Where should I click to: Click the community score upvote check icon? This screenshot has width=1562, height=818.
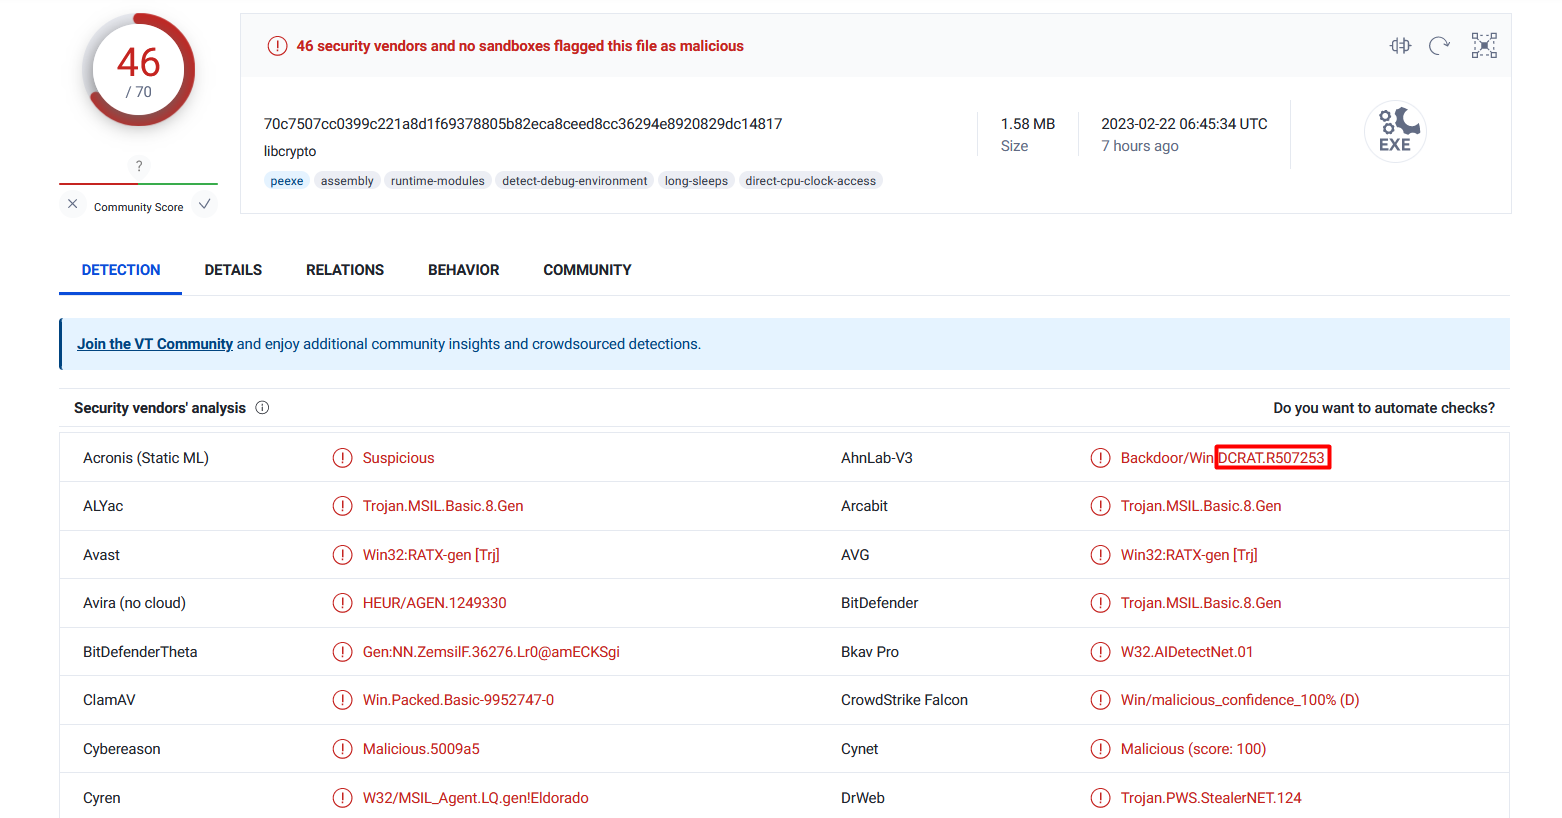click(204, 204)
